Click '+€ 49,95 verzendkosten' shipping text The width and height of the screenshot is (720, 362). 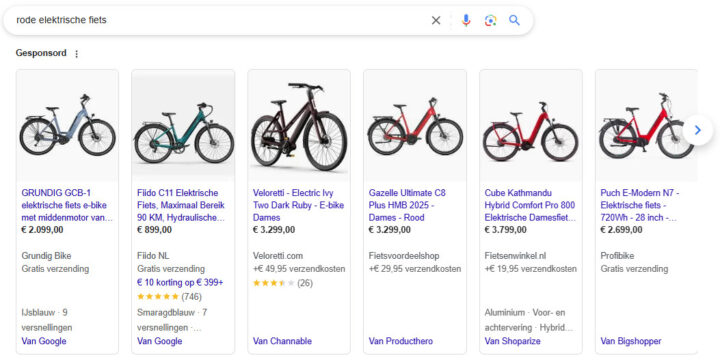pos(299,269)
